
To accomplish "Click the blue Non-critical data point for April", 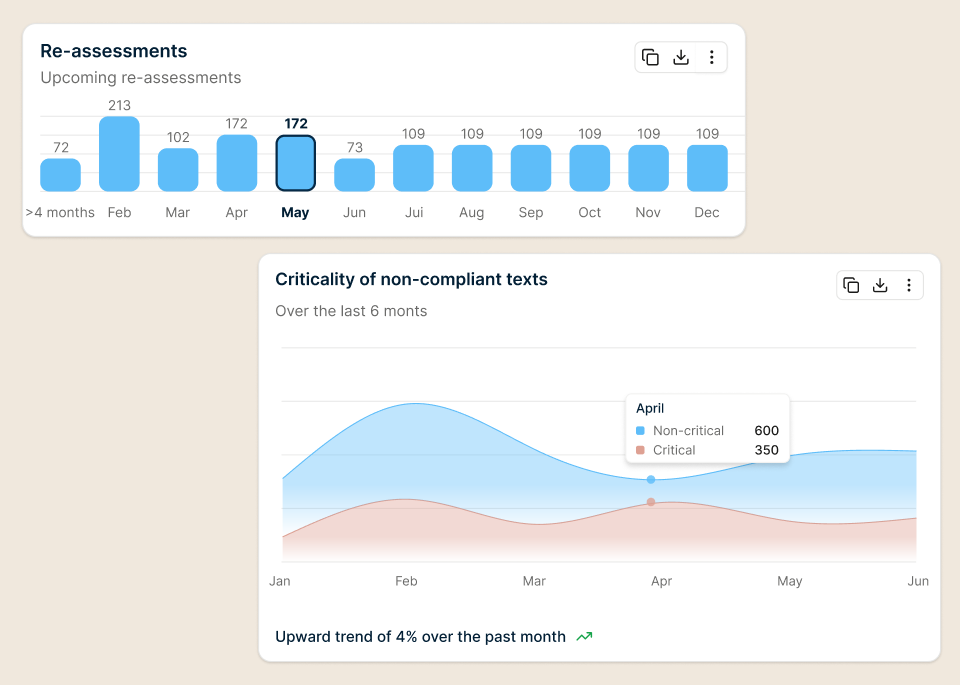I will (x=651, y=480).
